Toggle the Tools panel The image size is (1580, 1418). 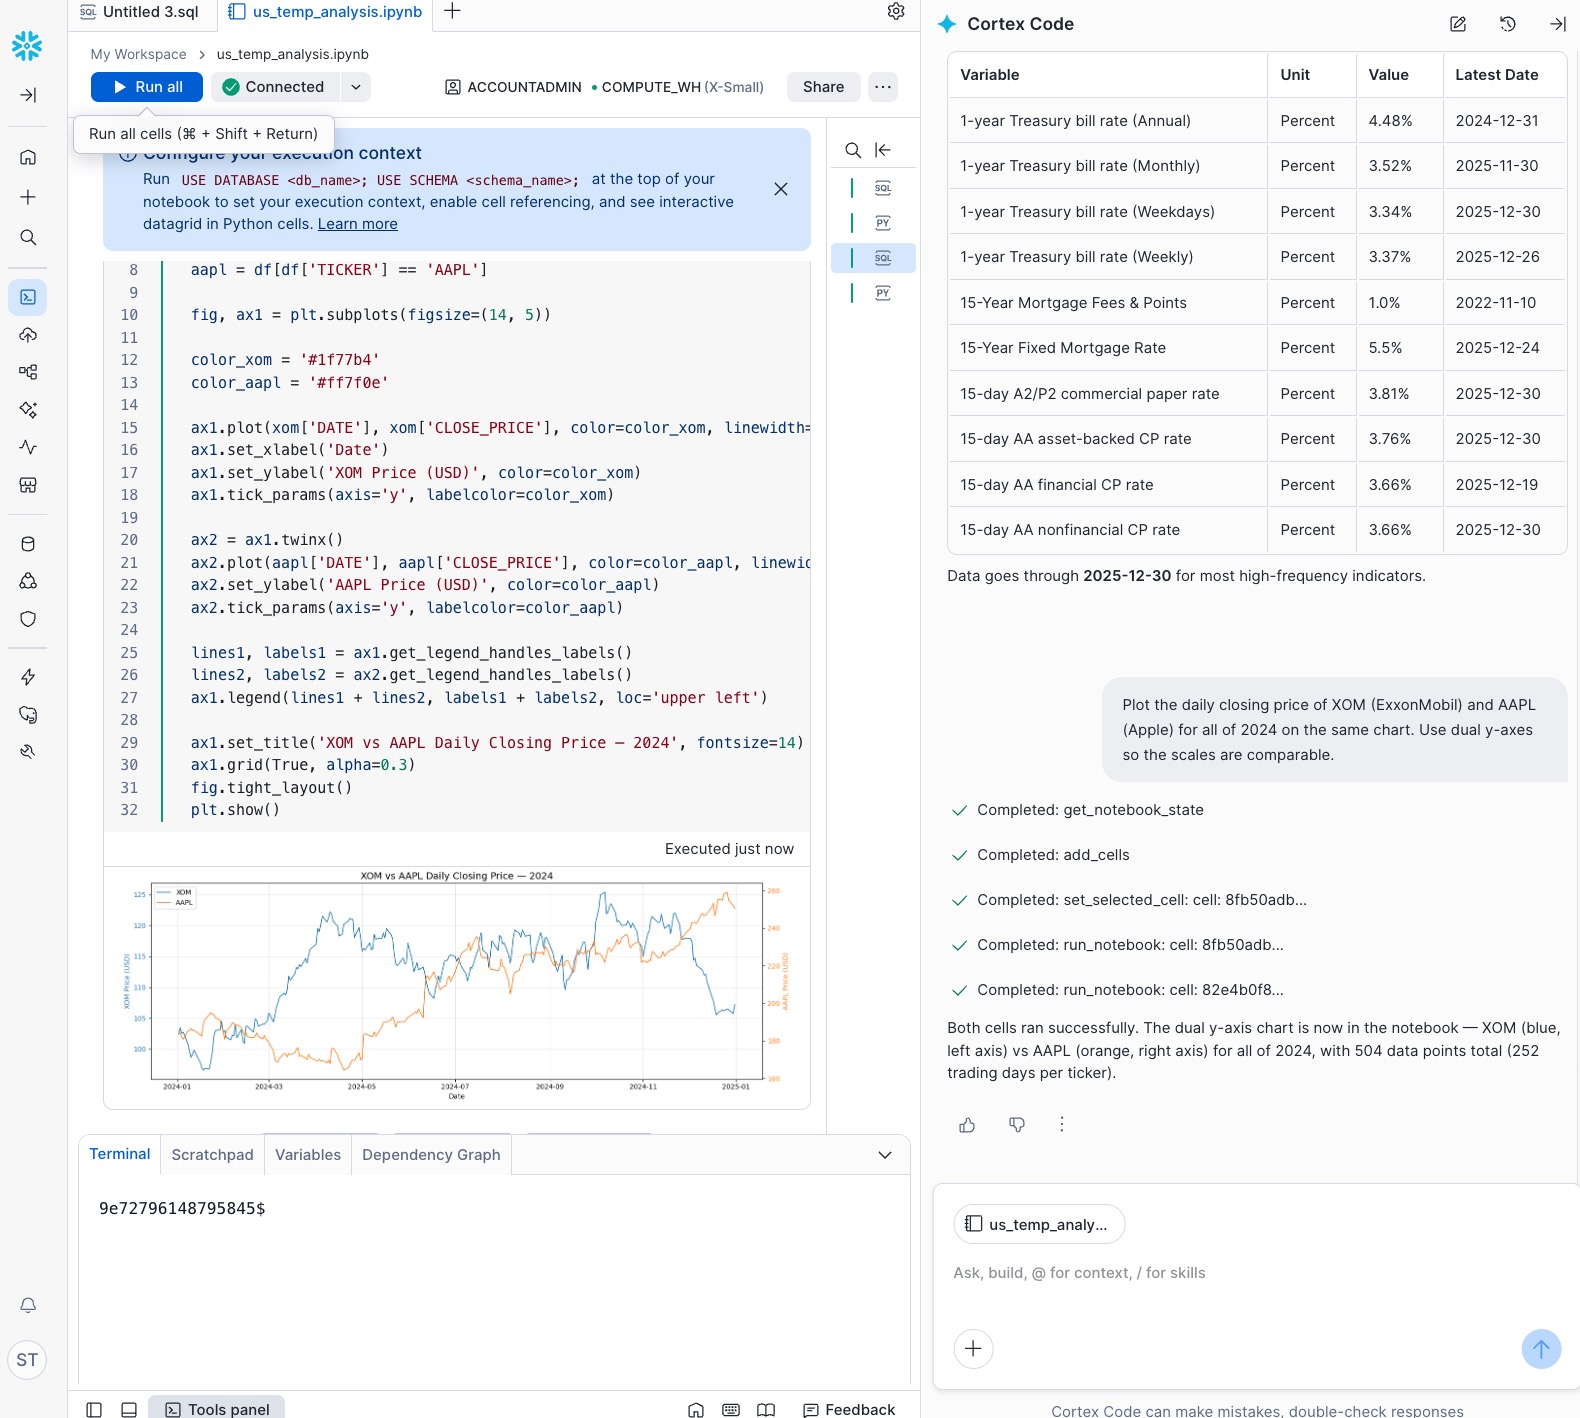217,1408
